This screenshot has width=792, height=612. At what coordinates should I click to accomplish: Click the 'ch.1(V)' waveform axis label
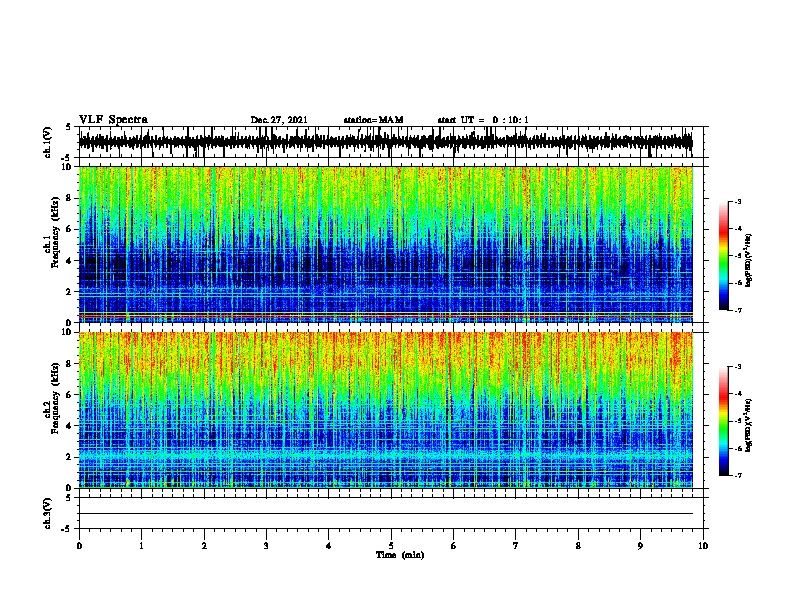point(47,142)
